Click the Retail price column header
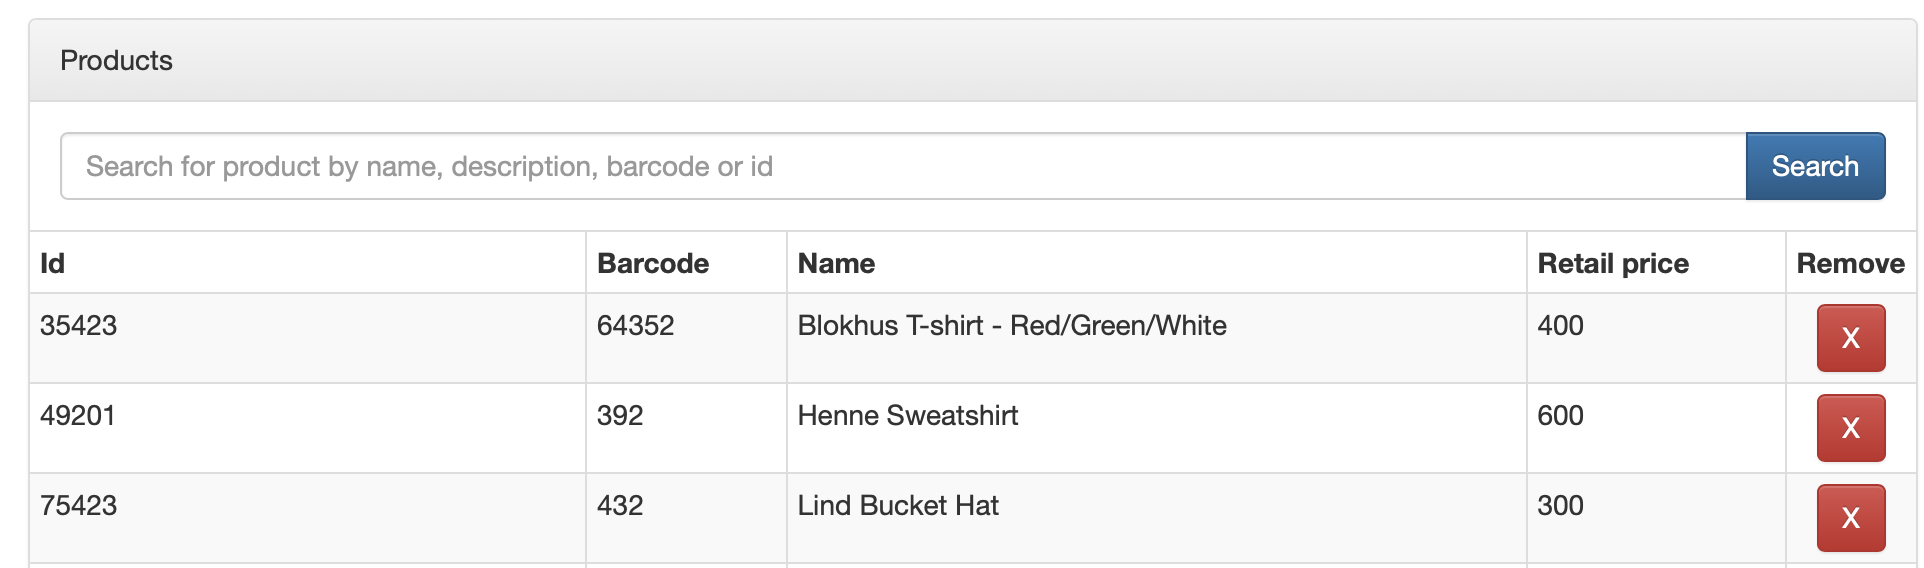 click(x=1612, y=263)
